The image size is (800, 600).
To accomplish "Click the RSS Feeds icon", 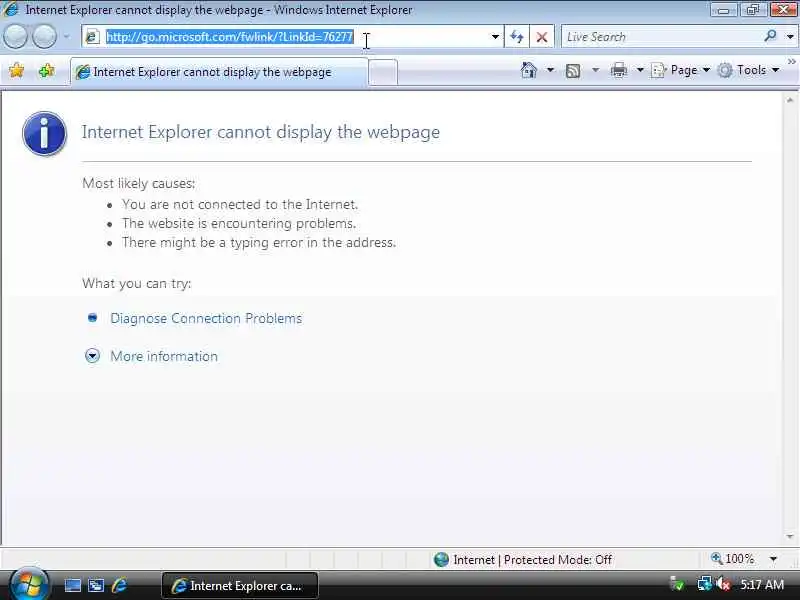I will pos(573,70).
